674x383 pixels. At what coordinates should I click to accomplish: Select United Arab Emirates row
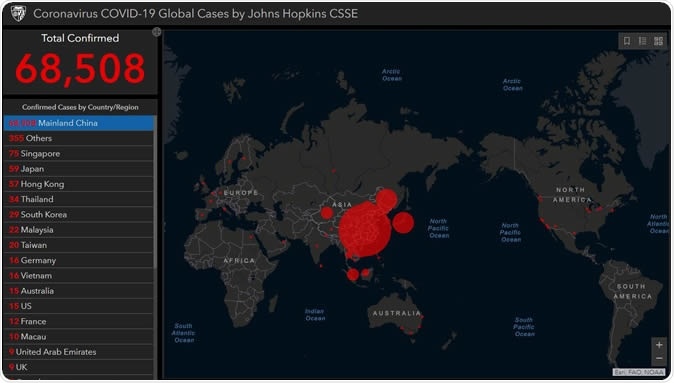coord(79,352)
